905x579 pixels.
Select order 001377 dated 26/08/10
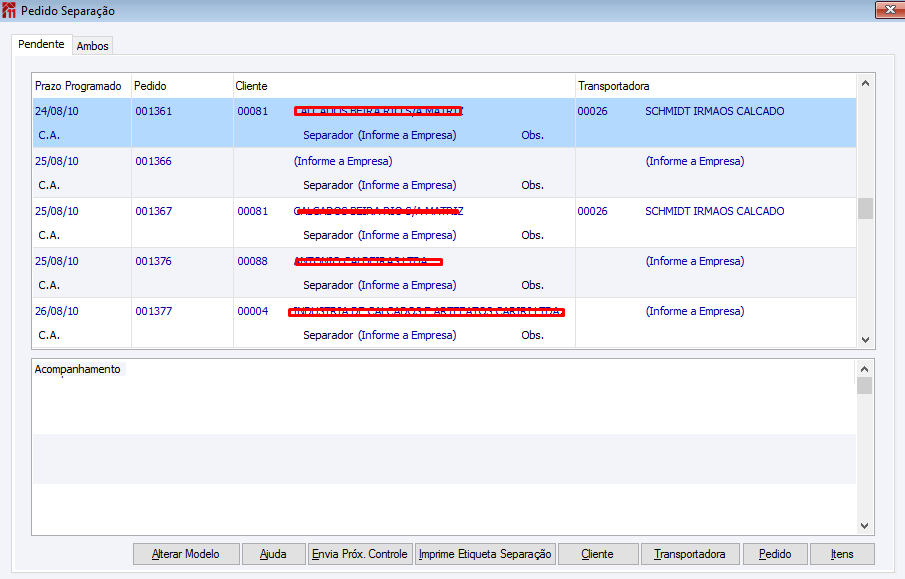pyautogui.click(x=444, y=323)
